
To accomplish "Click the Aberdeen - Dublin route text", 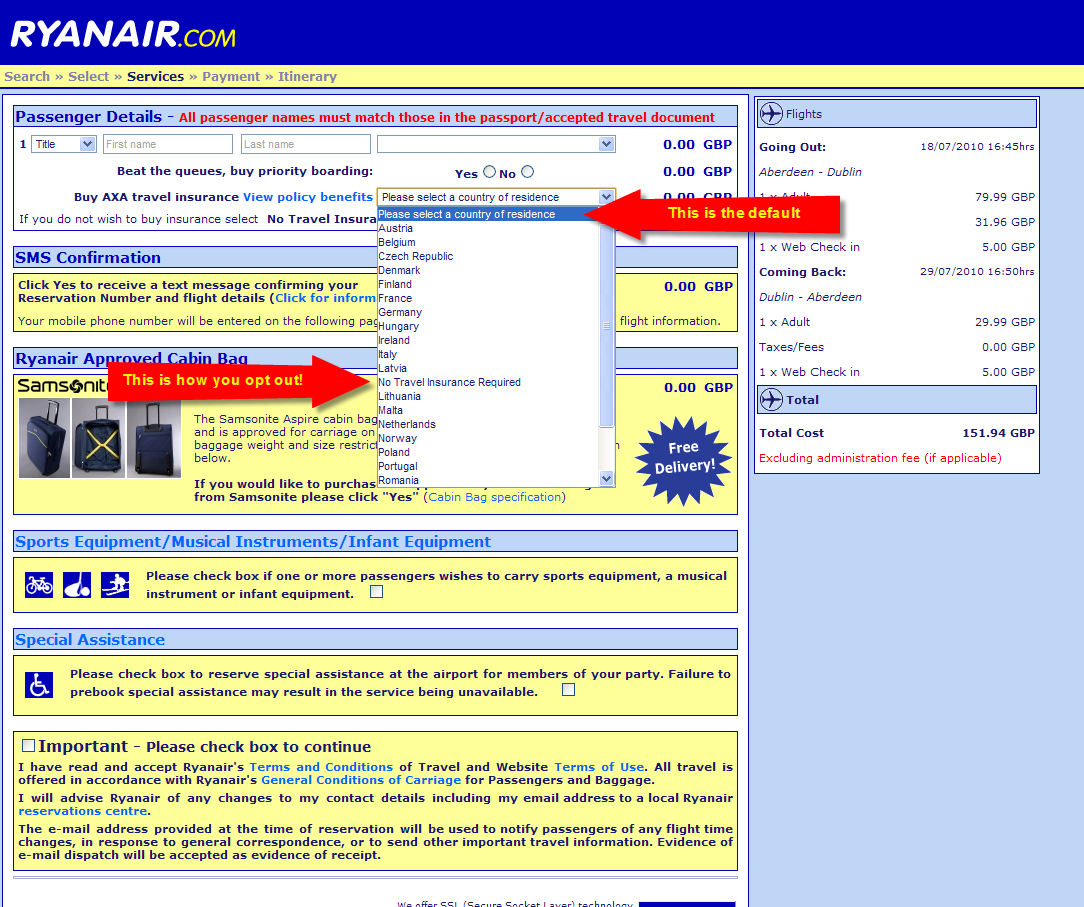I will pyautogui.click(x=810, y=171).
